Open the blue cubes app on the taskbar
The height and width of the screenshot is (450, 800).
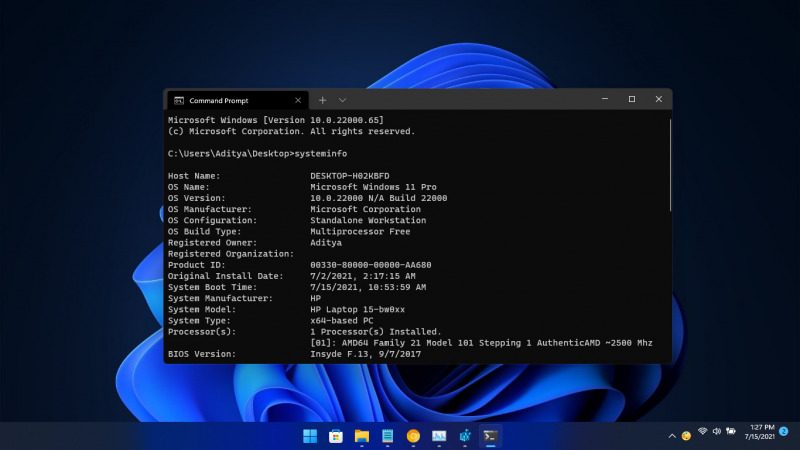tap(465, 436)
